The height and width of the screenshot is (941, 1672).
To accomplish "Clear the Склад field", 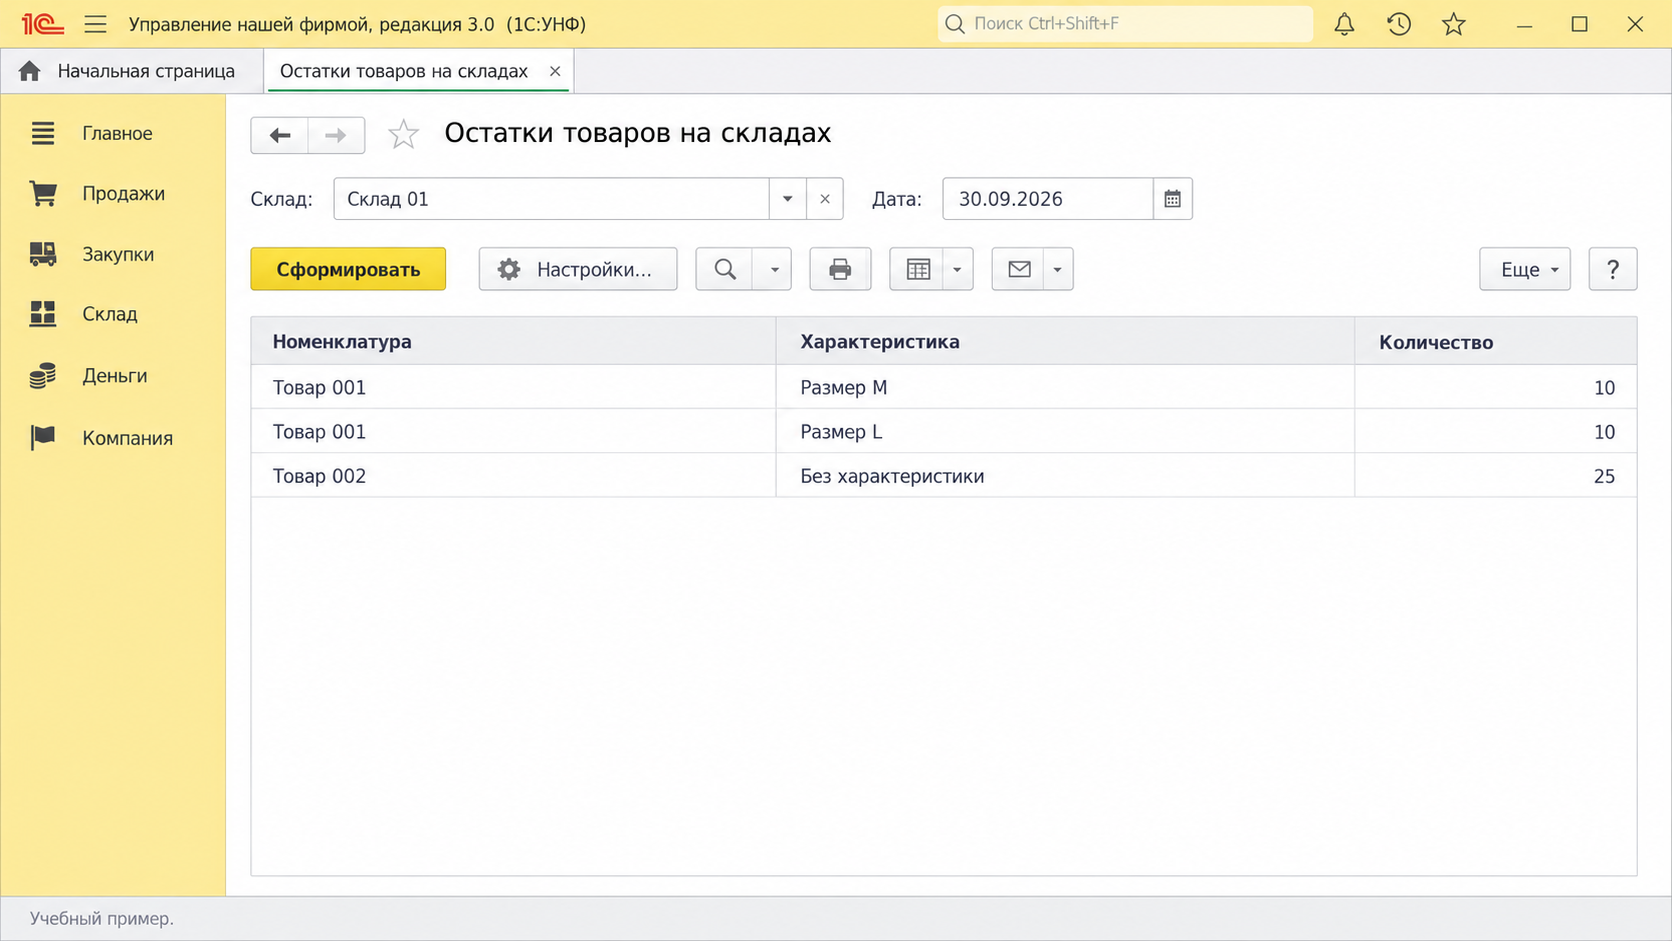I will [x=825, y=199].
